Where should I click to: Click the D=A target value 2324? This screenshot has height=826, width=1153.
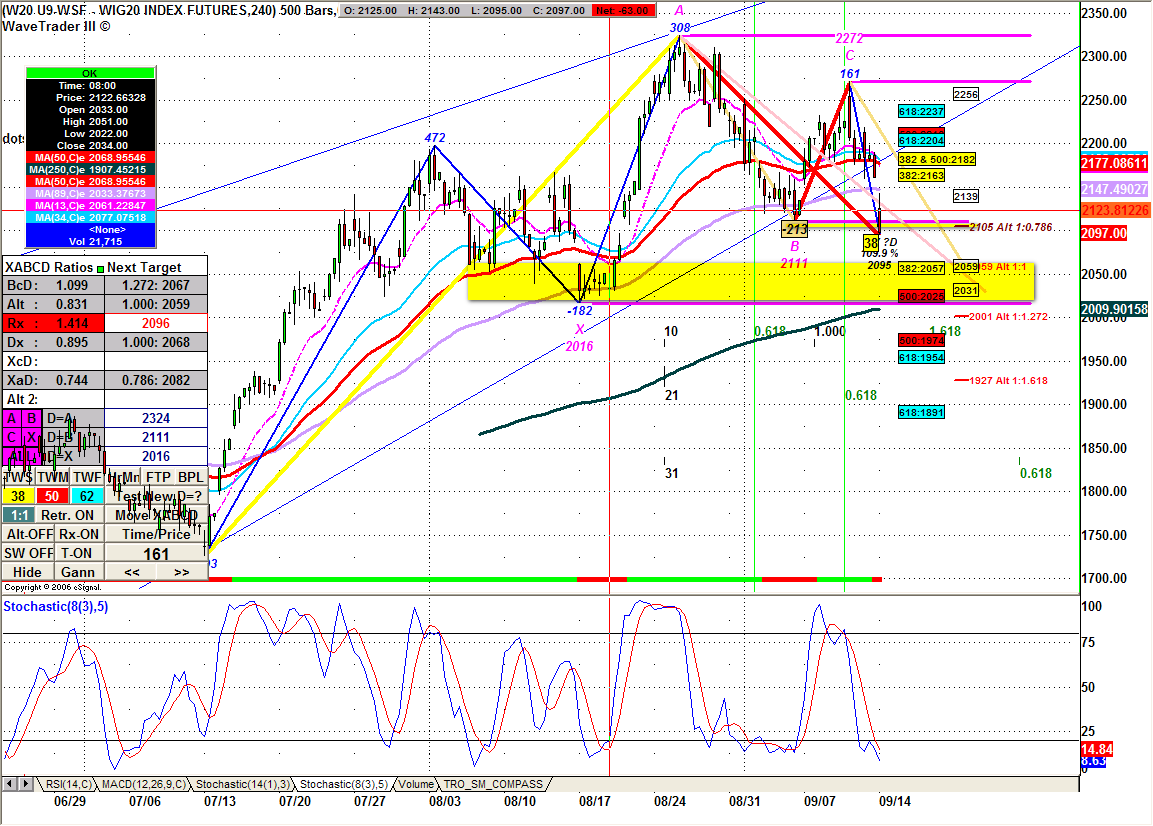point(156,419)
